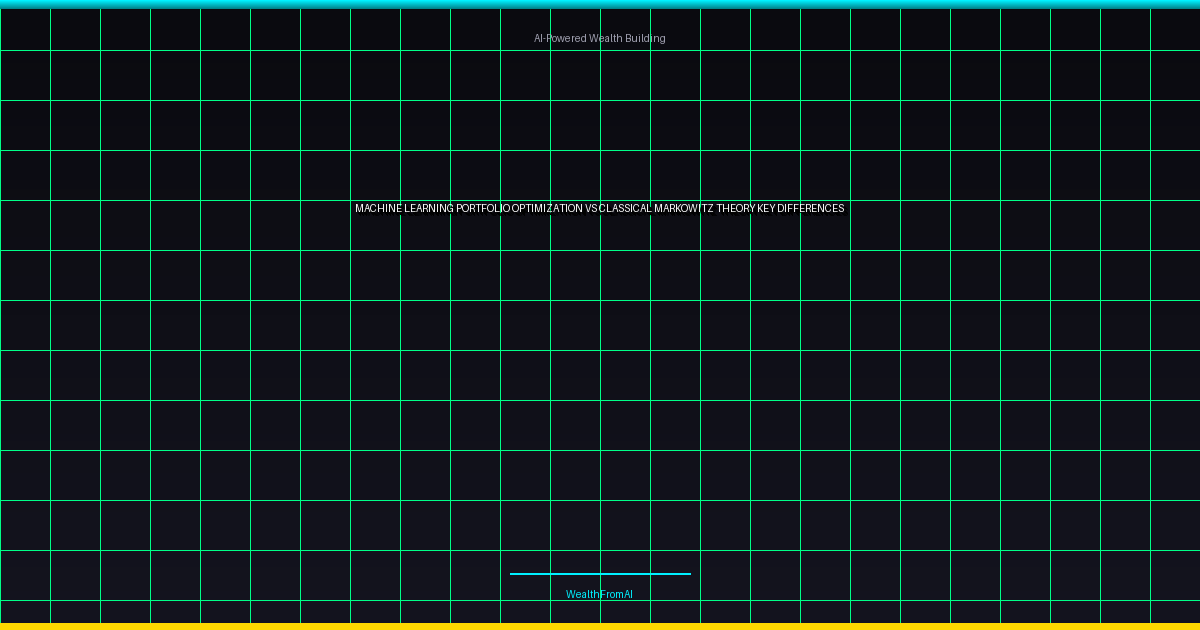Image resolution: width=1200 pixels, height=630 pixels.
Task: Click the word THEORY in the headline
Action: click(736, 208)
